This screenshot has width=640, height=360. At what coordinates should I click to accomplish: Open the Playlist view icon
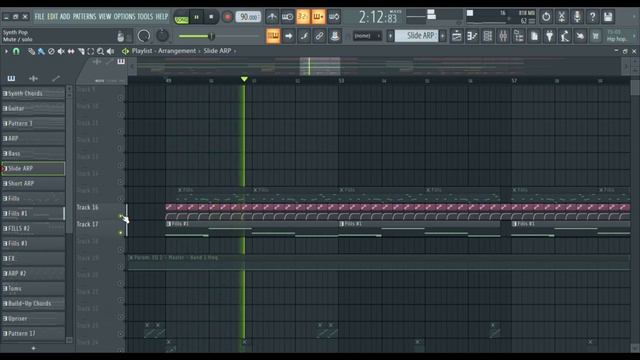[457, 36]
